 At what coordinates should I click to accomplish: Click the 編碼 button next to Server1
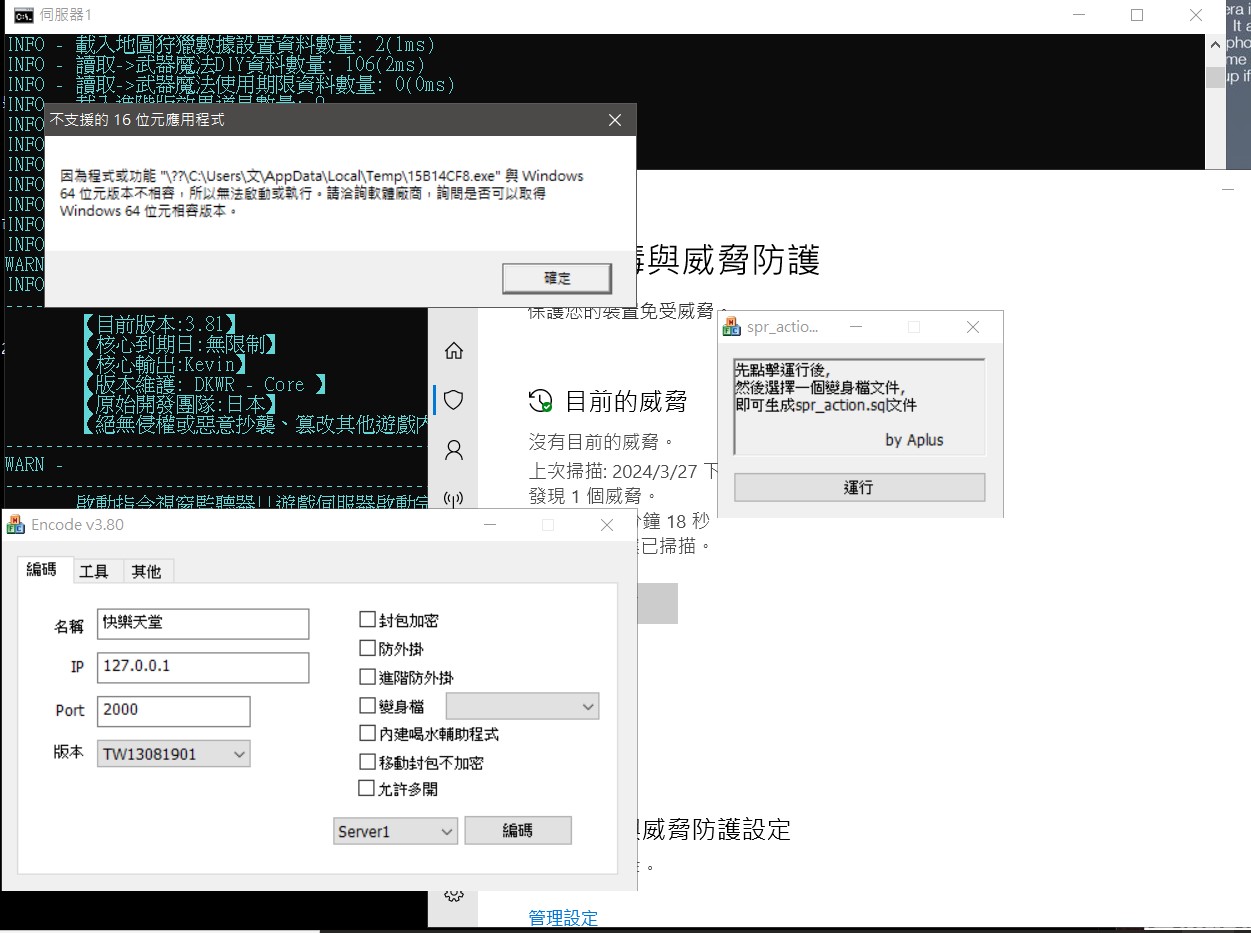coord(518,831)
